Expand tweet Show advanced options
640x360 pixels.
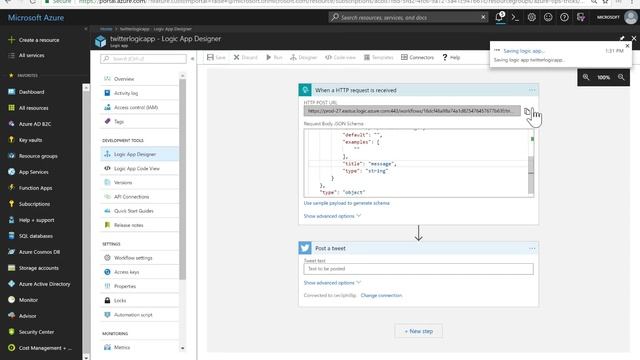click(332, 282)
